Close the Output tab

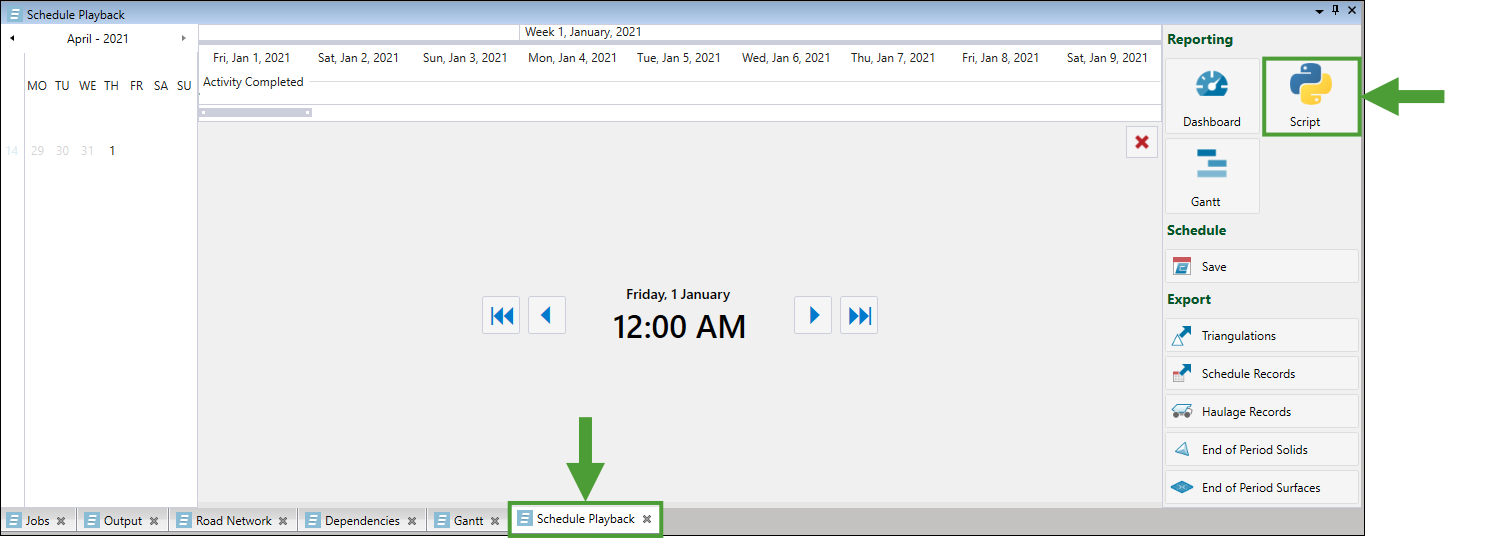point(154,521)
